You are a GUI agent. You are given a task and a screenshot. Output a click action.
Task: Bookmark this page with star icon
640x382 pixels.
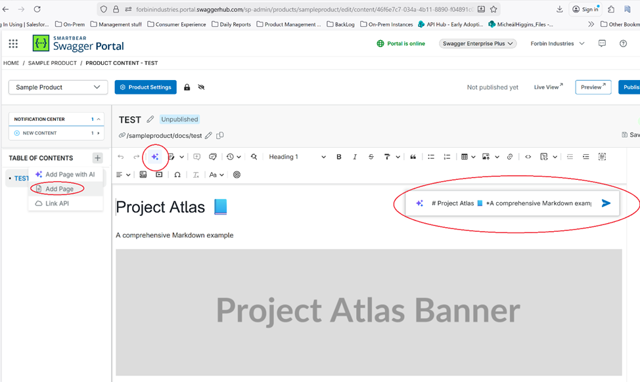[x=493, y=9]
